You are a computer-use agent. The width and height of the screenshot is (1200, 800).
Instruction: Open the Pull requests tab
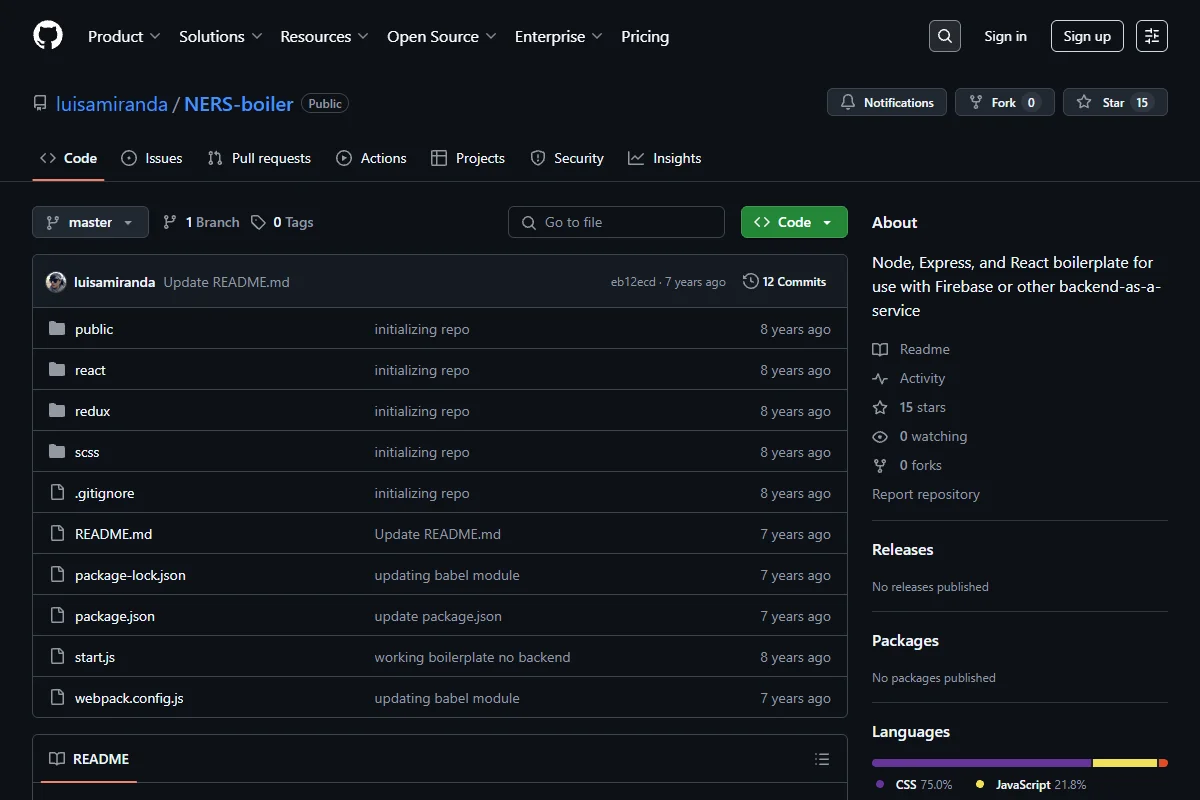(259, 158)
